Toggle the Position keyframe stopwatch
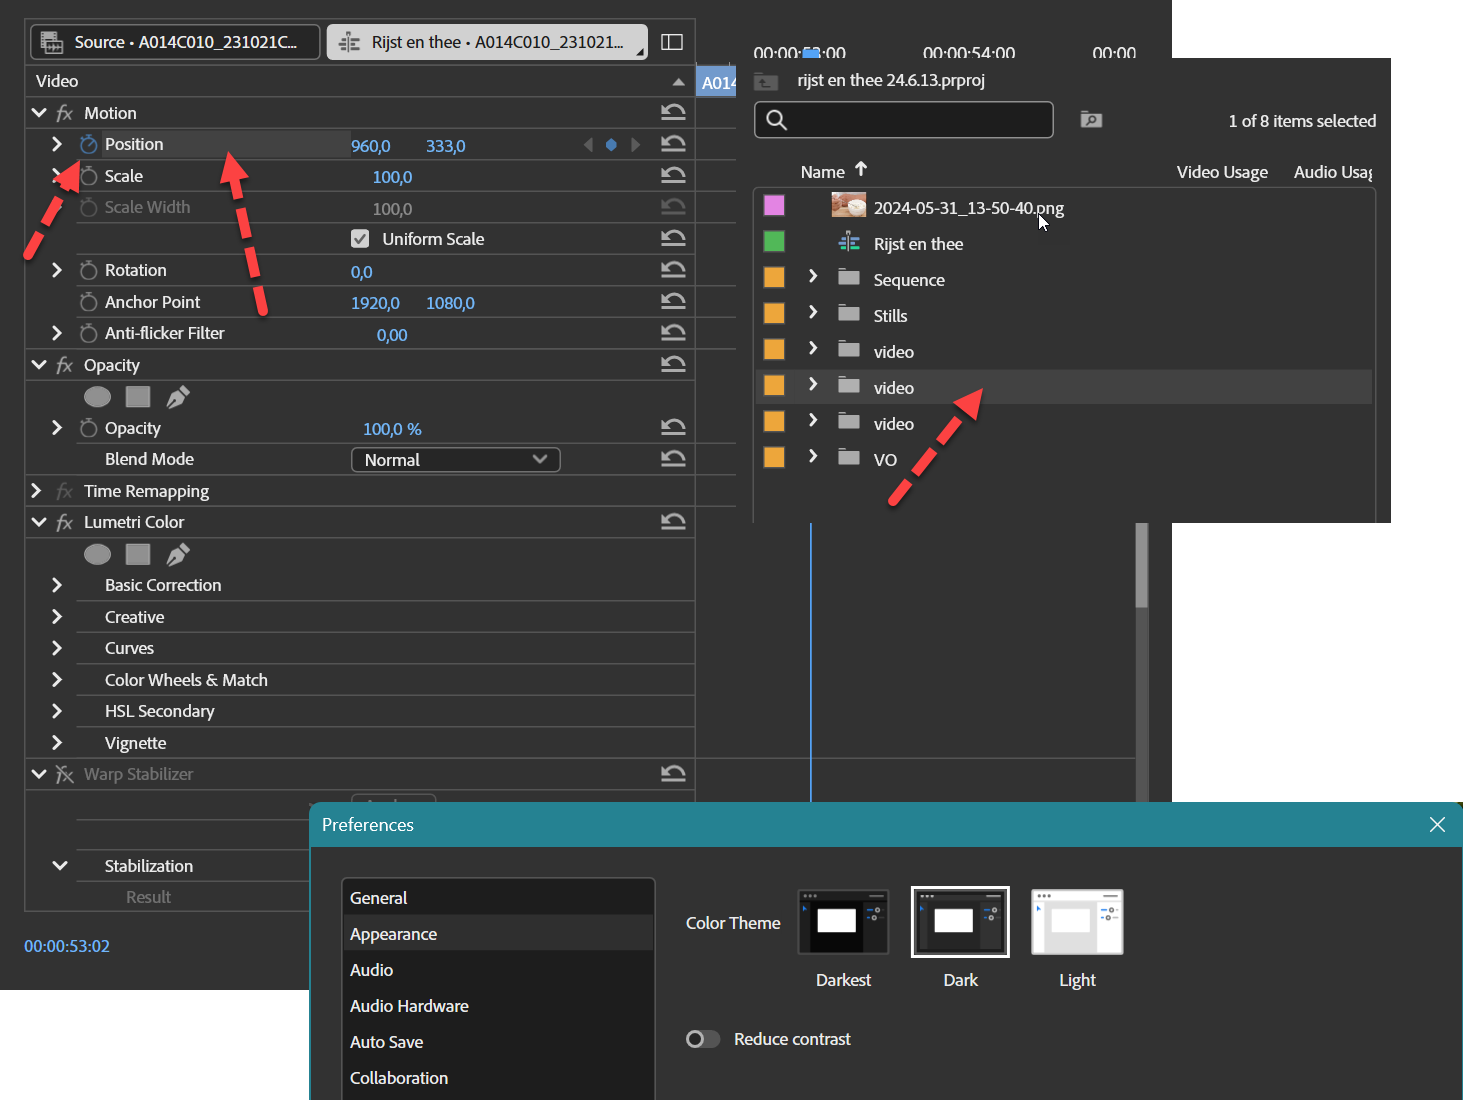Viewport: 1463px width, 1100px height. 88,144
